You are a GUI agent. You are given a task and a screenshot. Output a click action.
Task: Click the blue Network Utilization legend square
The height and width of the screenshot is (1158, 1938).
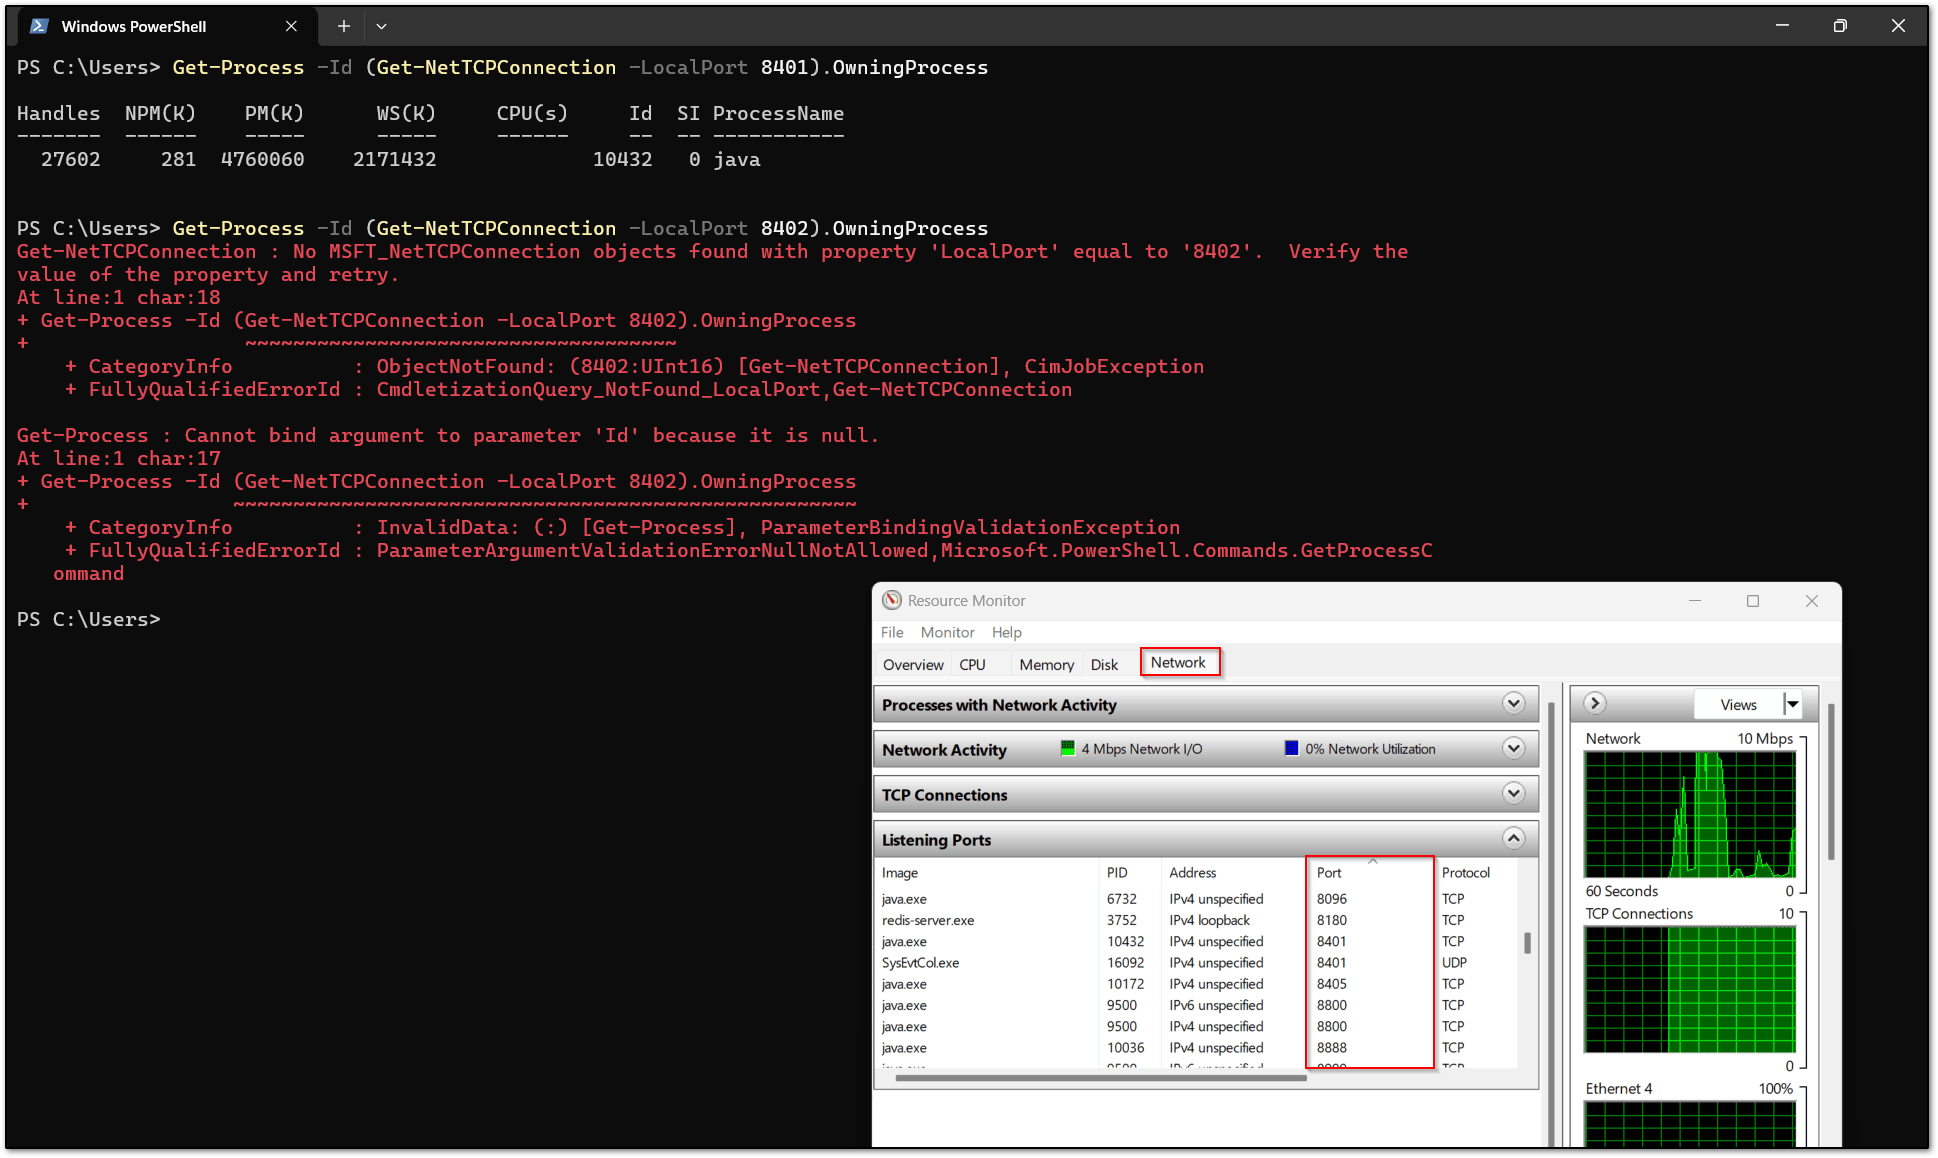click(1291, 748)
